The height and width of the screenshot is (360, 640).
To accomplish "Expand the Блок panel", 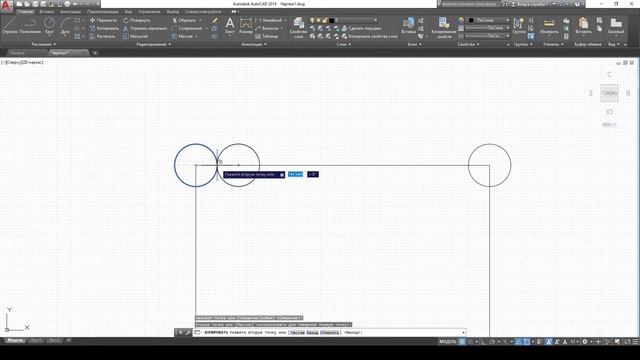I will coord(414,44).
